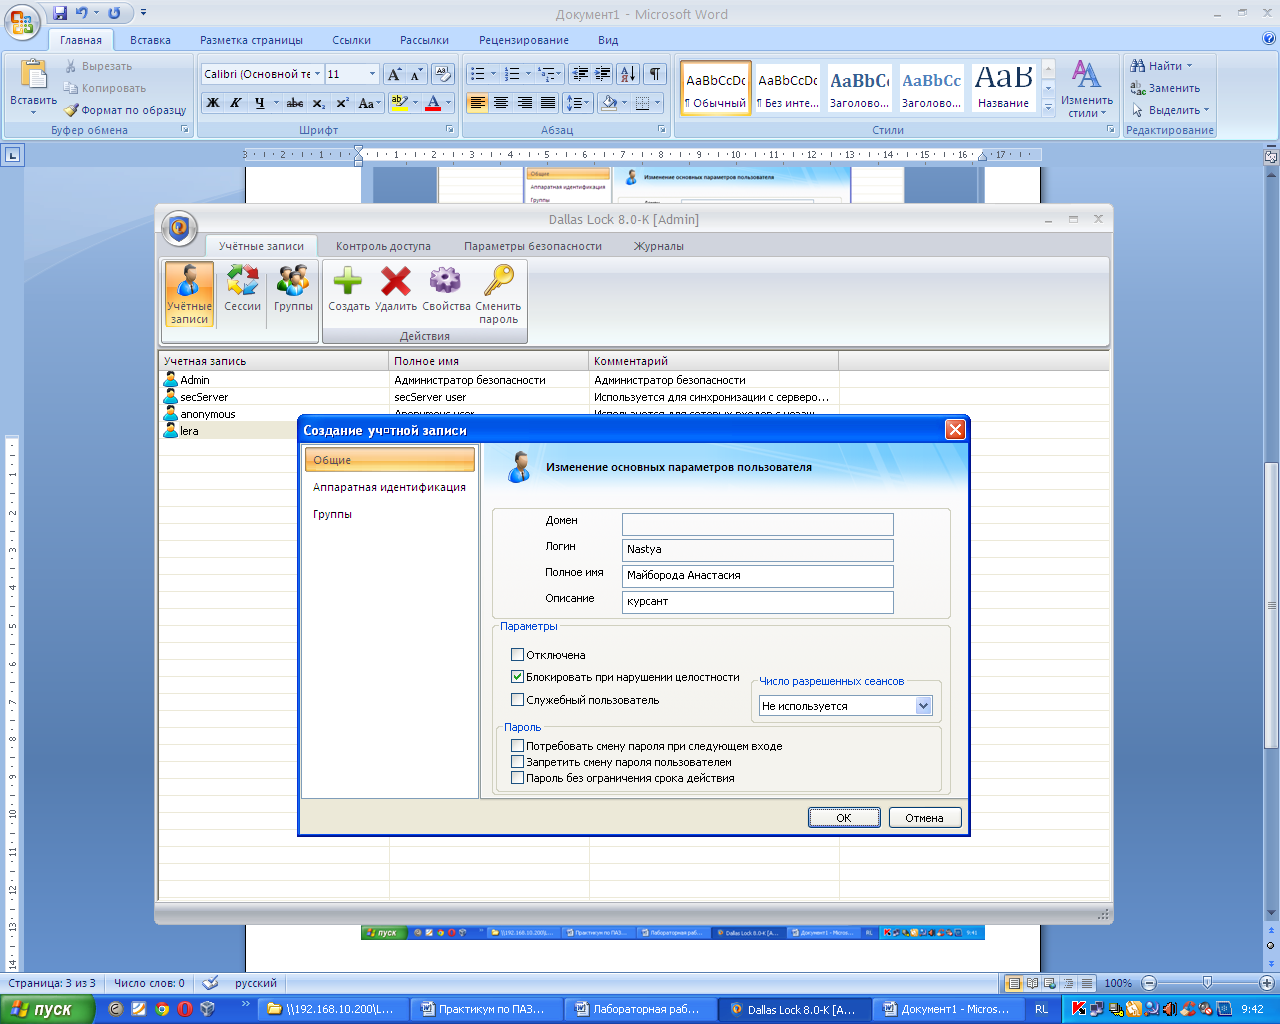Select Аппаратная идентификация in dialog sidebar
Image resolution: width=1280 pixels, height=1024 pixels.
coord(390,487)
